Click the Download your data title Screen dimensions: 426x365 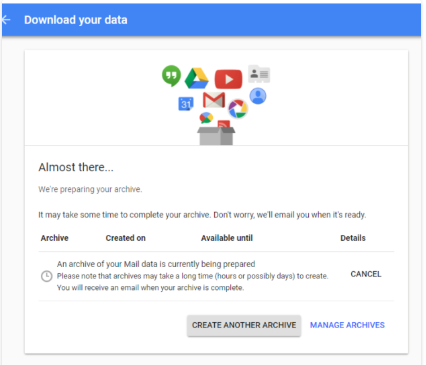76,20
